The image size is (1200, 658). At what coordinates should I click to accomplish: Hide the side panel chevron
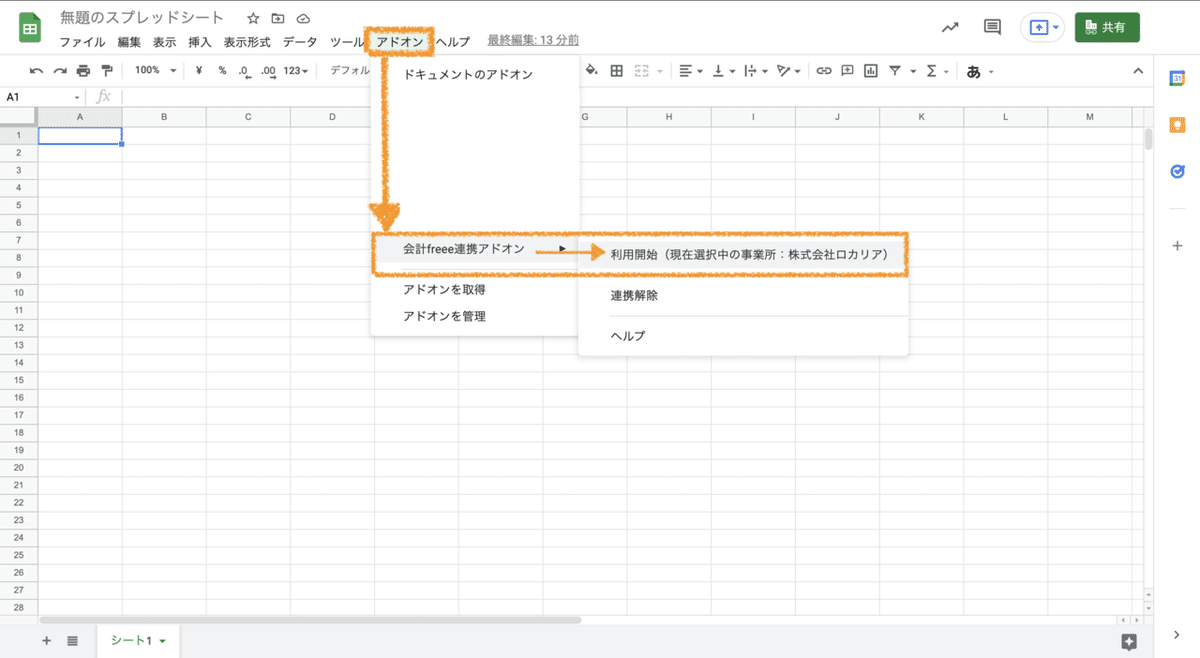coord(1176,634)
